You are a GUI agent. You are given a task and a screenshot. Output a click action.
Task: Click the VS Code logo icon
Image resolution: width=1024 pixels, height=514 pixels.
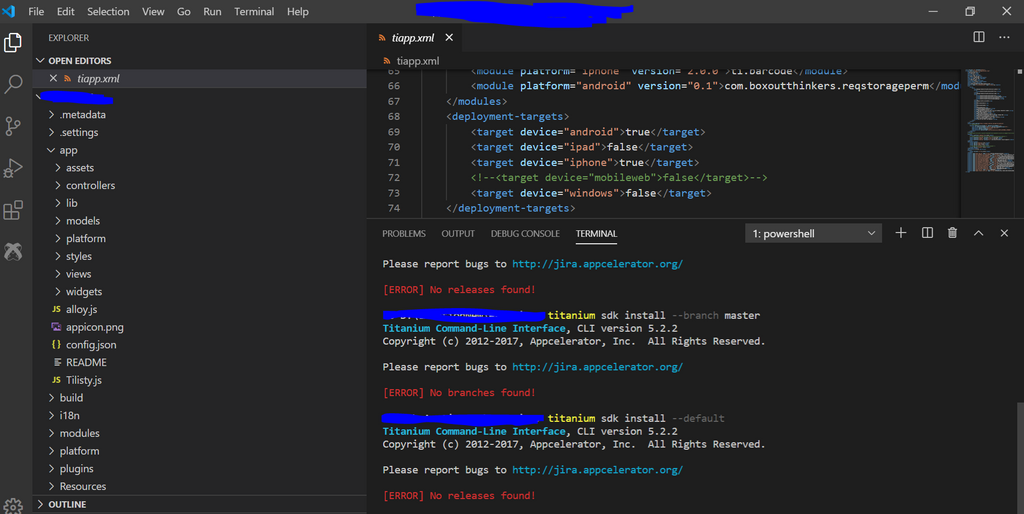(8, 11)
